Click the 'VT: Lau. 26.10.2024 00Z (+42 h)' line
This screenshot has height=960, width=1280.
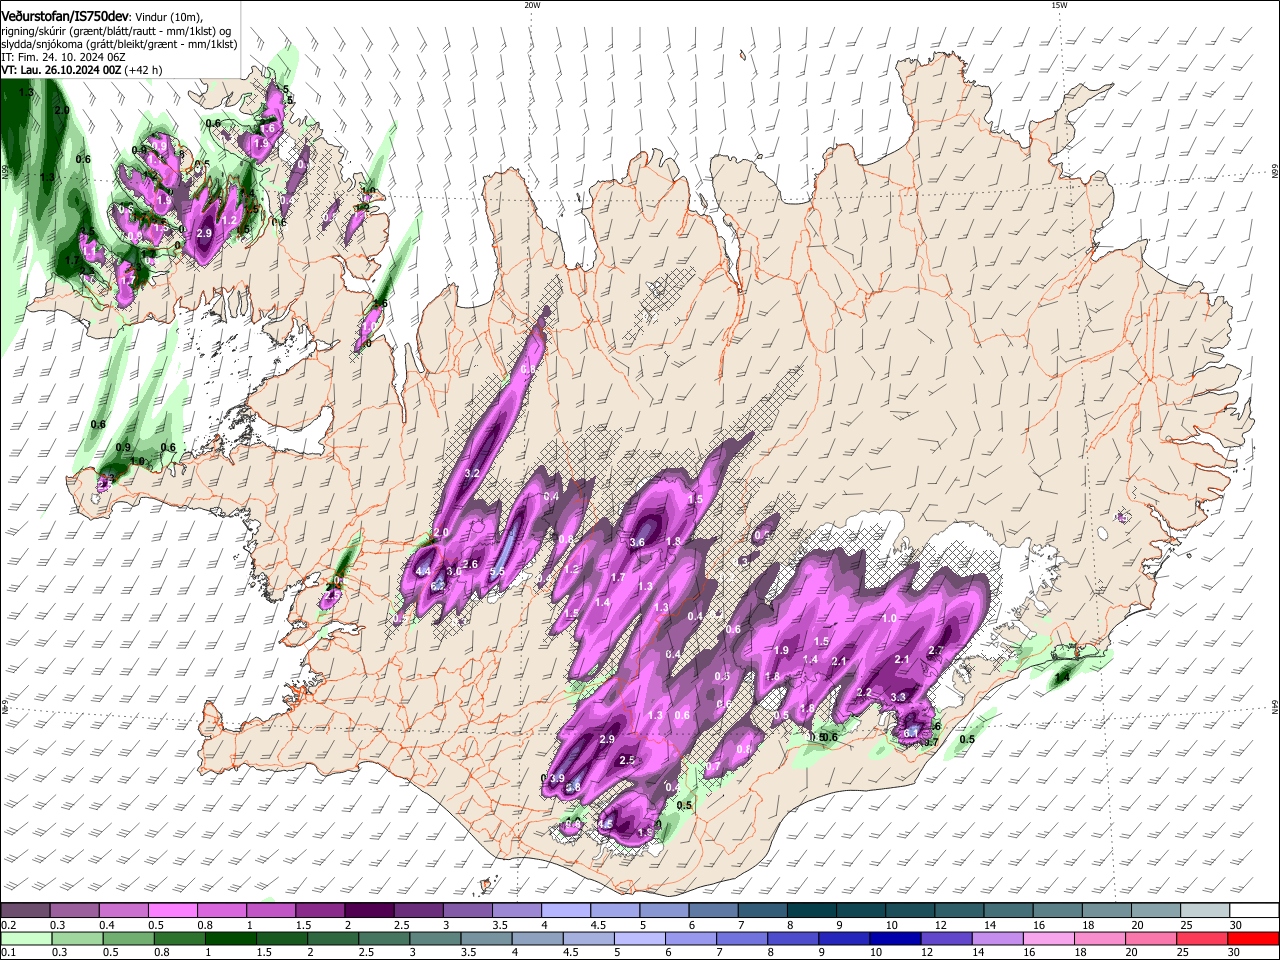point(82,70)
